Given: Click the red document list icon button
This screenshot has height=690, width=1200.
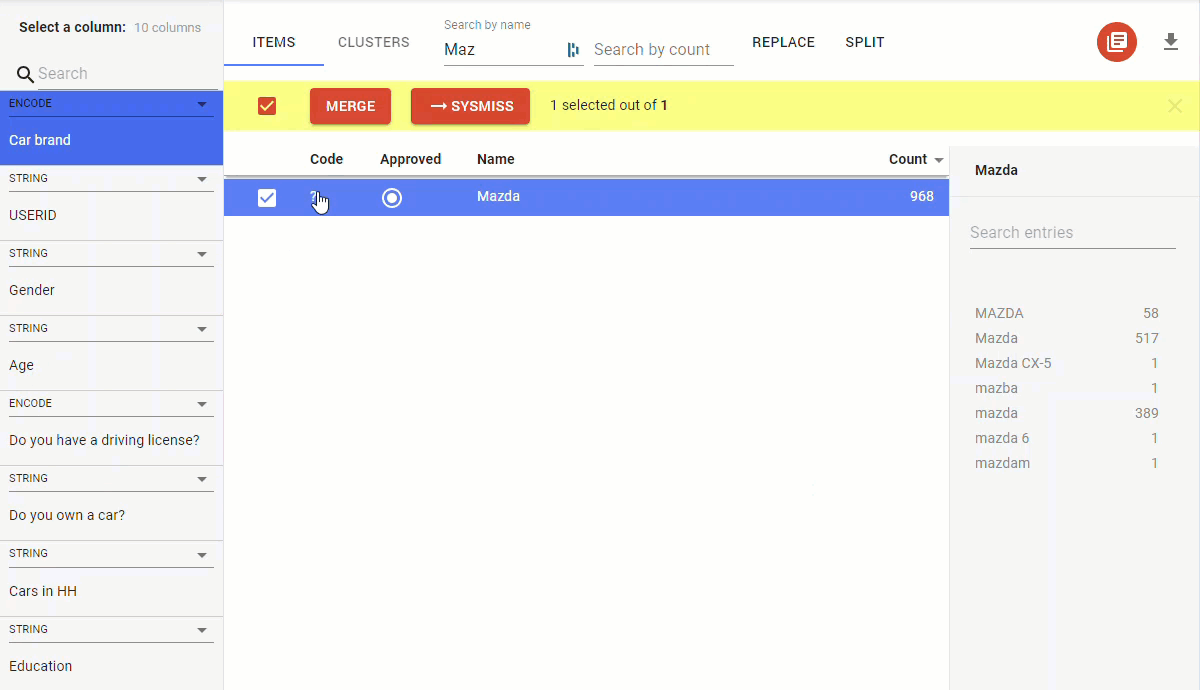Looking at the screenshot, I should pos(1116,42).
